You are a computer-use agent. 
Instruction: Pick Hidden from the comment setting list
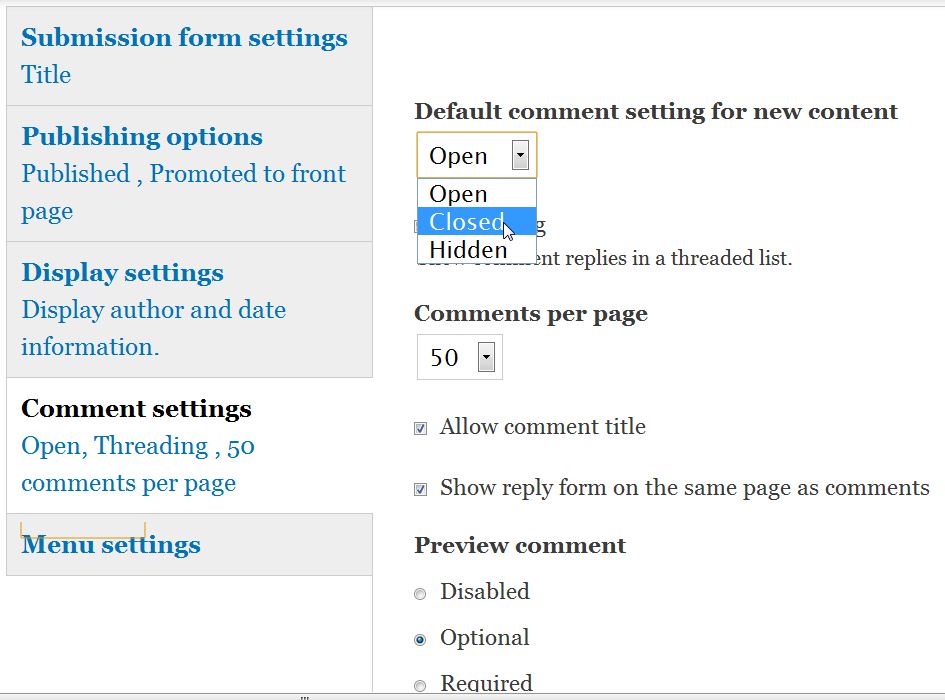tap(469, 249)
